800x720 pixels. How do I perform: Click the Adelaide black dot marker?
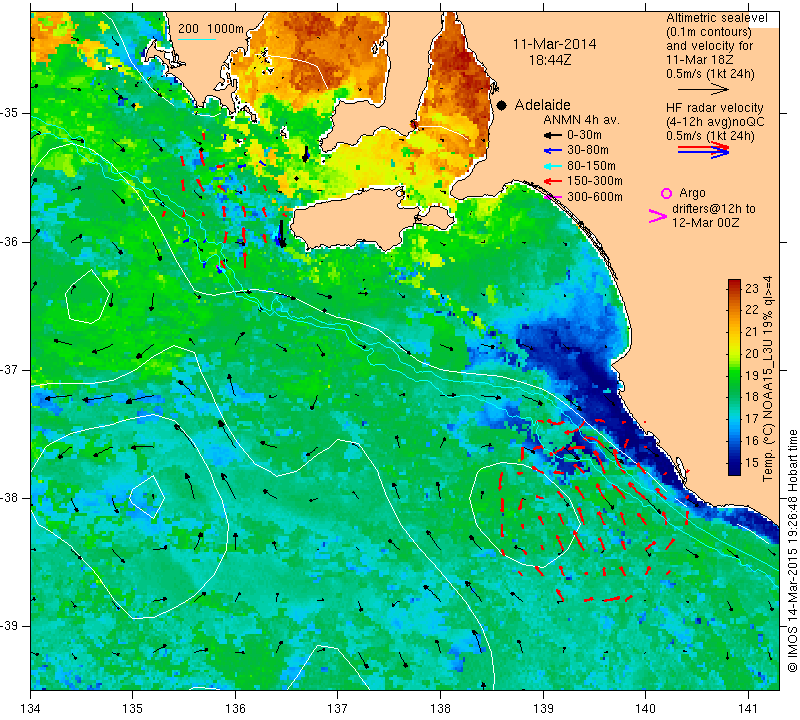(502, 105)
